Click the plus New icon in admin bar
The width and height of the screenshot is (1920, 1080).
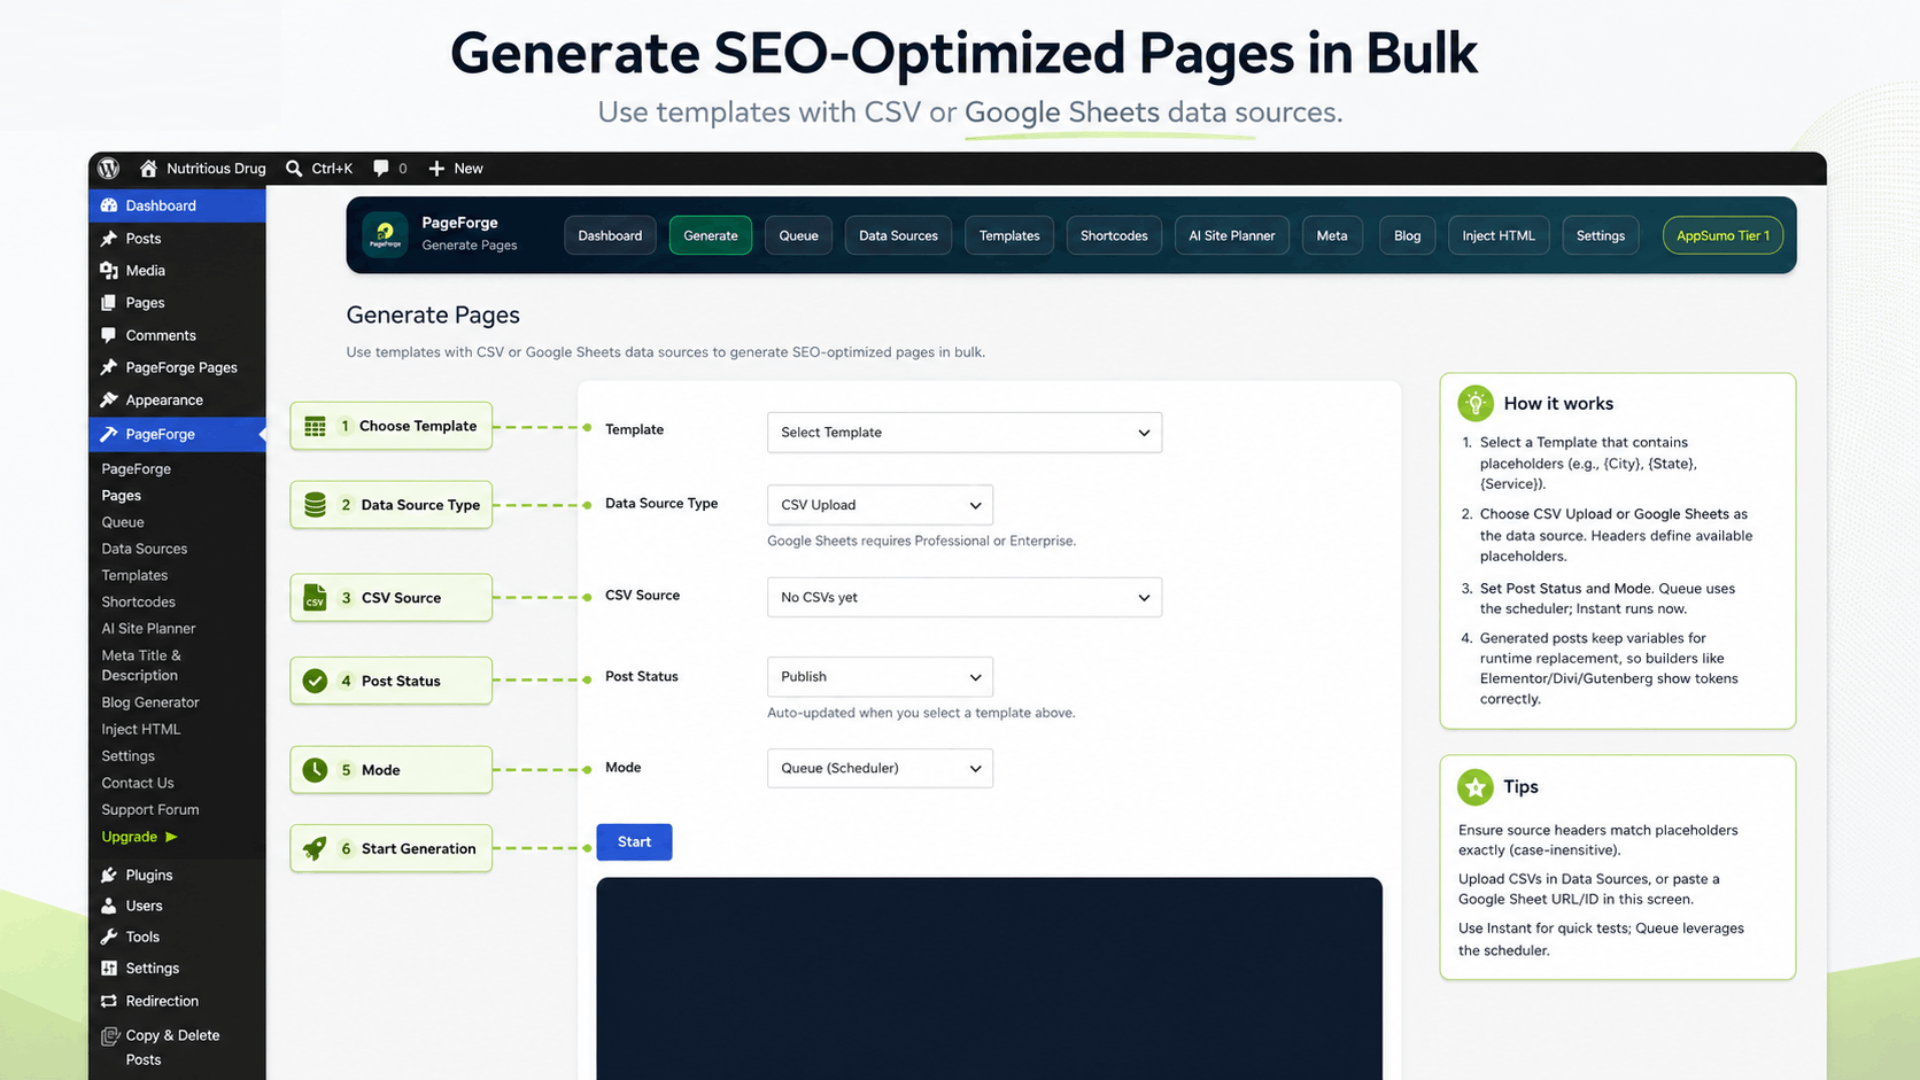[436, 168]
